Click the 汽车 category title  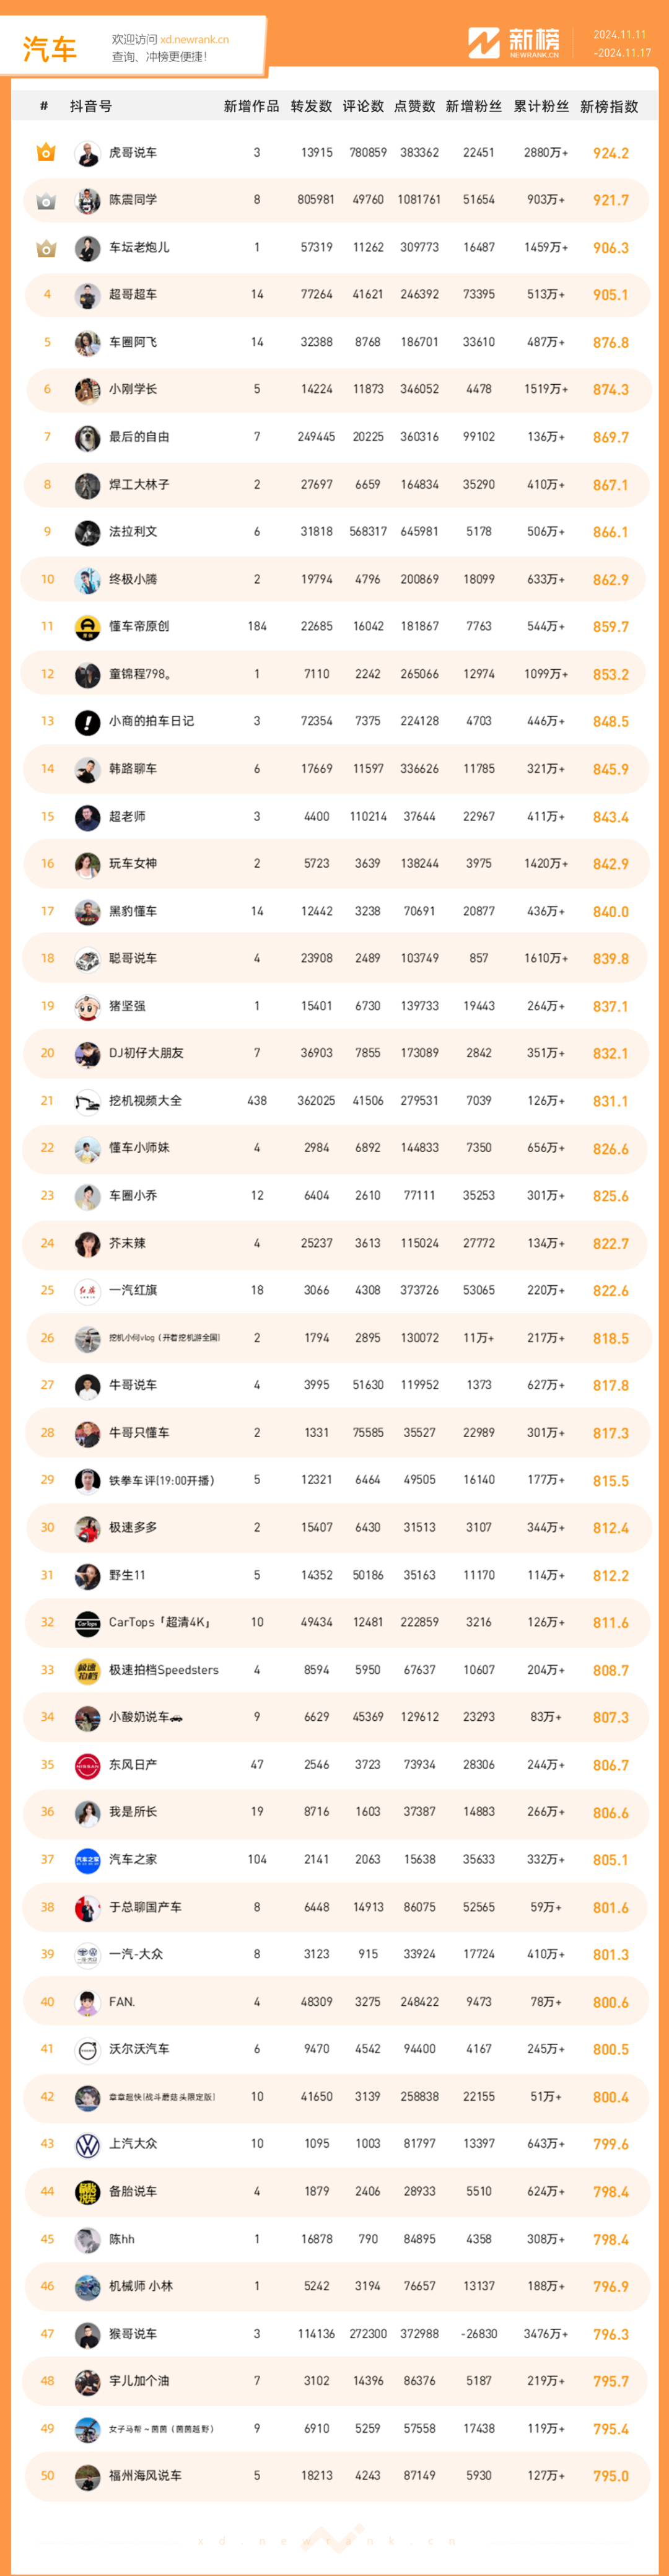(50, 48)
